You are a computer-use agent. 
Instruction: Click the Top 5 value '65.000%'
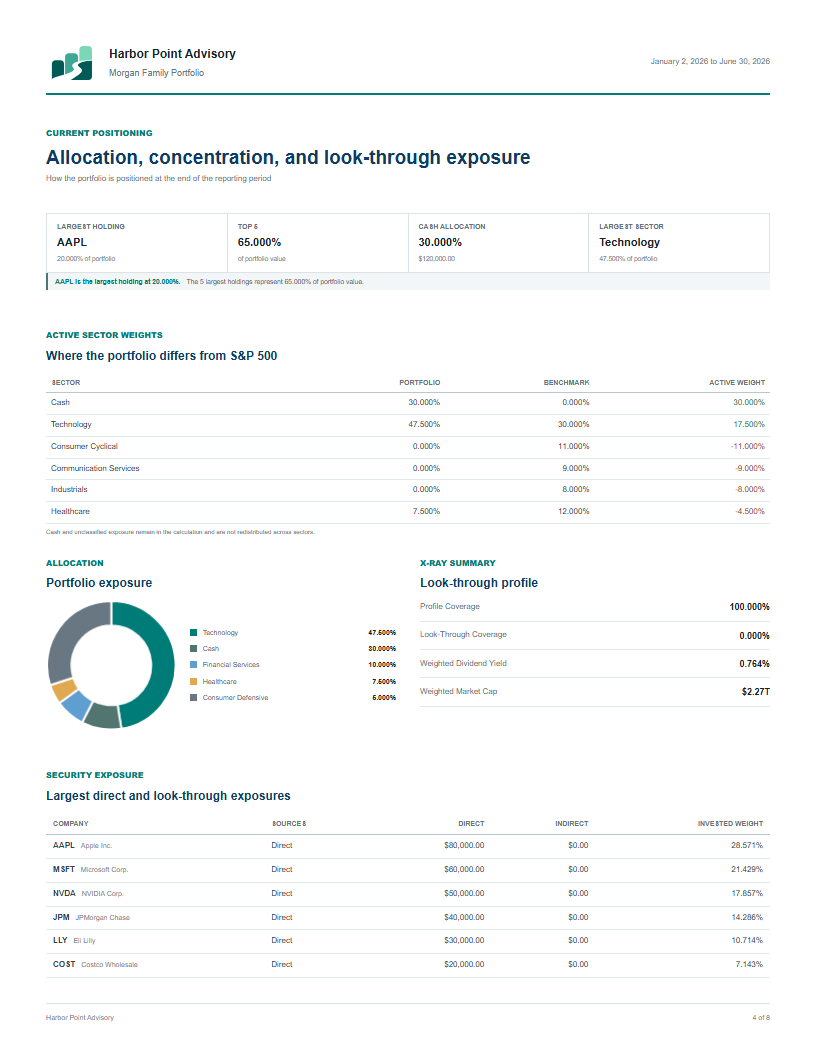click(259, 242)
